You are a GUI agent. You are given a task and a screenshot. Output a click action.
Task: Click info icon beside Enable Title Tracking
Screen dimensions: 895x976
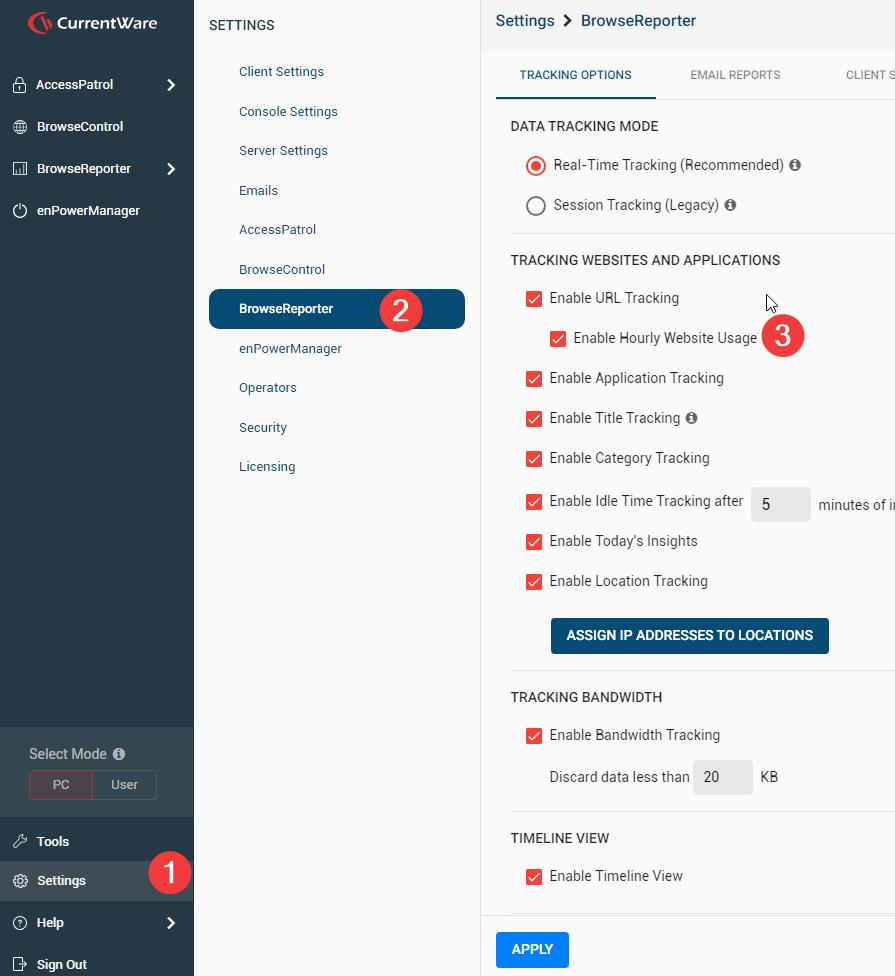[x=691, y=418]
